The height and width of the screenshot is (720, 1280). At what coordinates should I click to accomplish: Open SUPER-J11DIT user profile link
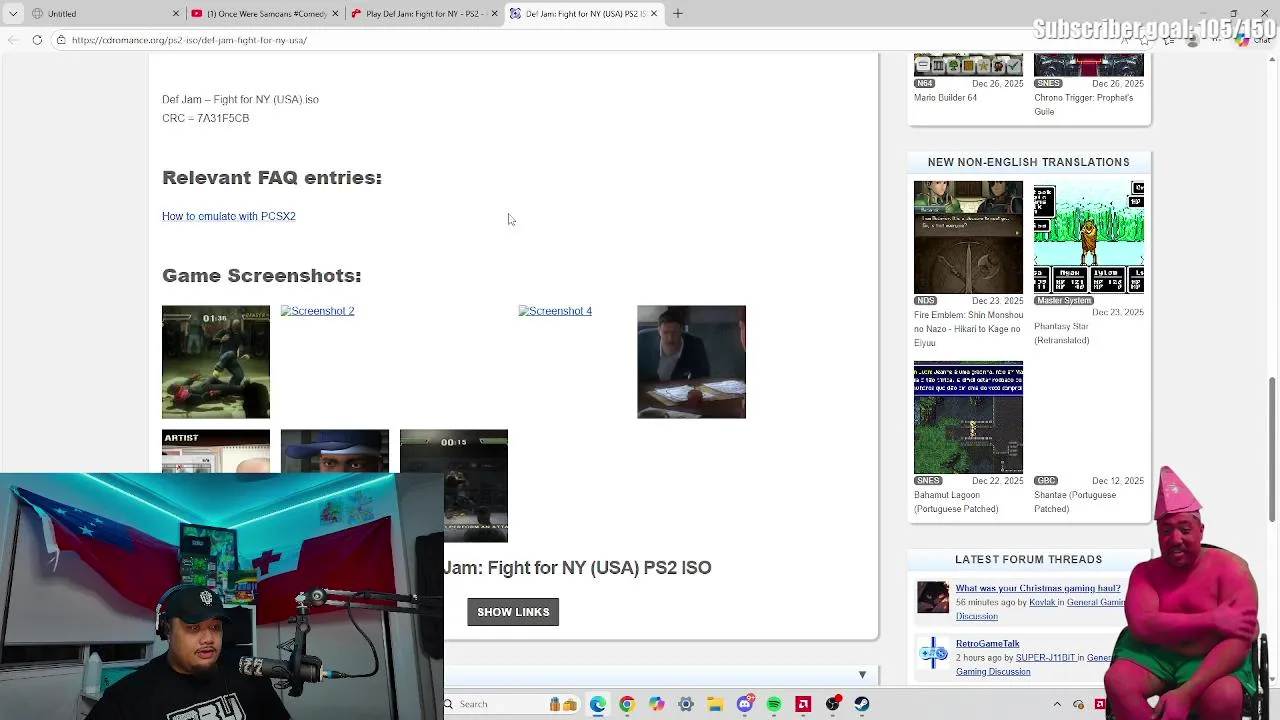pyautogui.click(x=1045, y=658)
